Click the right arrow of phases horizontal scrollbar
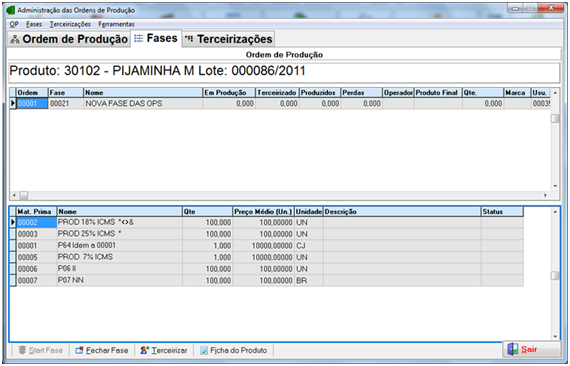This screenshot has height=366, width=570. point(545,196)
